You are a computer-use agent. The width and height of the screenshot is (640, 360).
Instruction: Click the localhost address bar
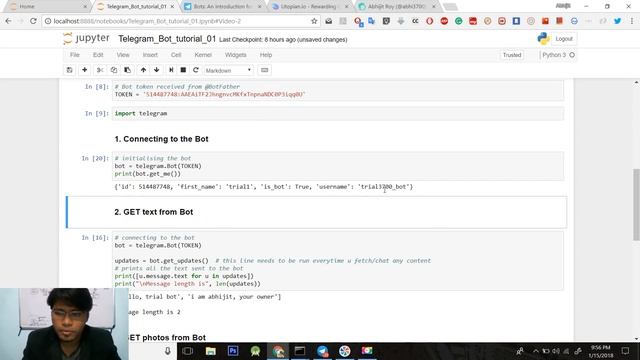pos(180,21)
